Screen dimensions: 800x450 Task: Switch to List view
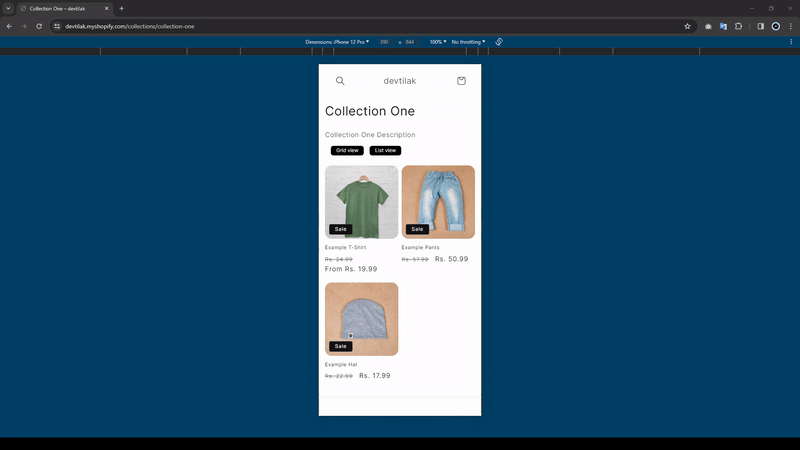point(385,150)
